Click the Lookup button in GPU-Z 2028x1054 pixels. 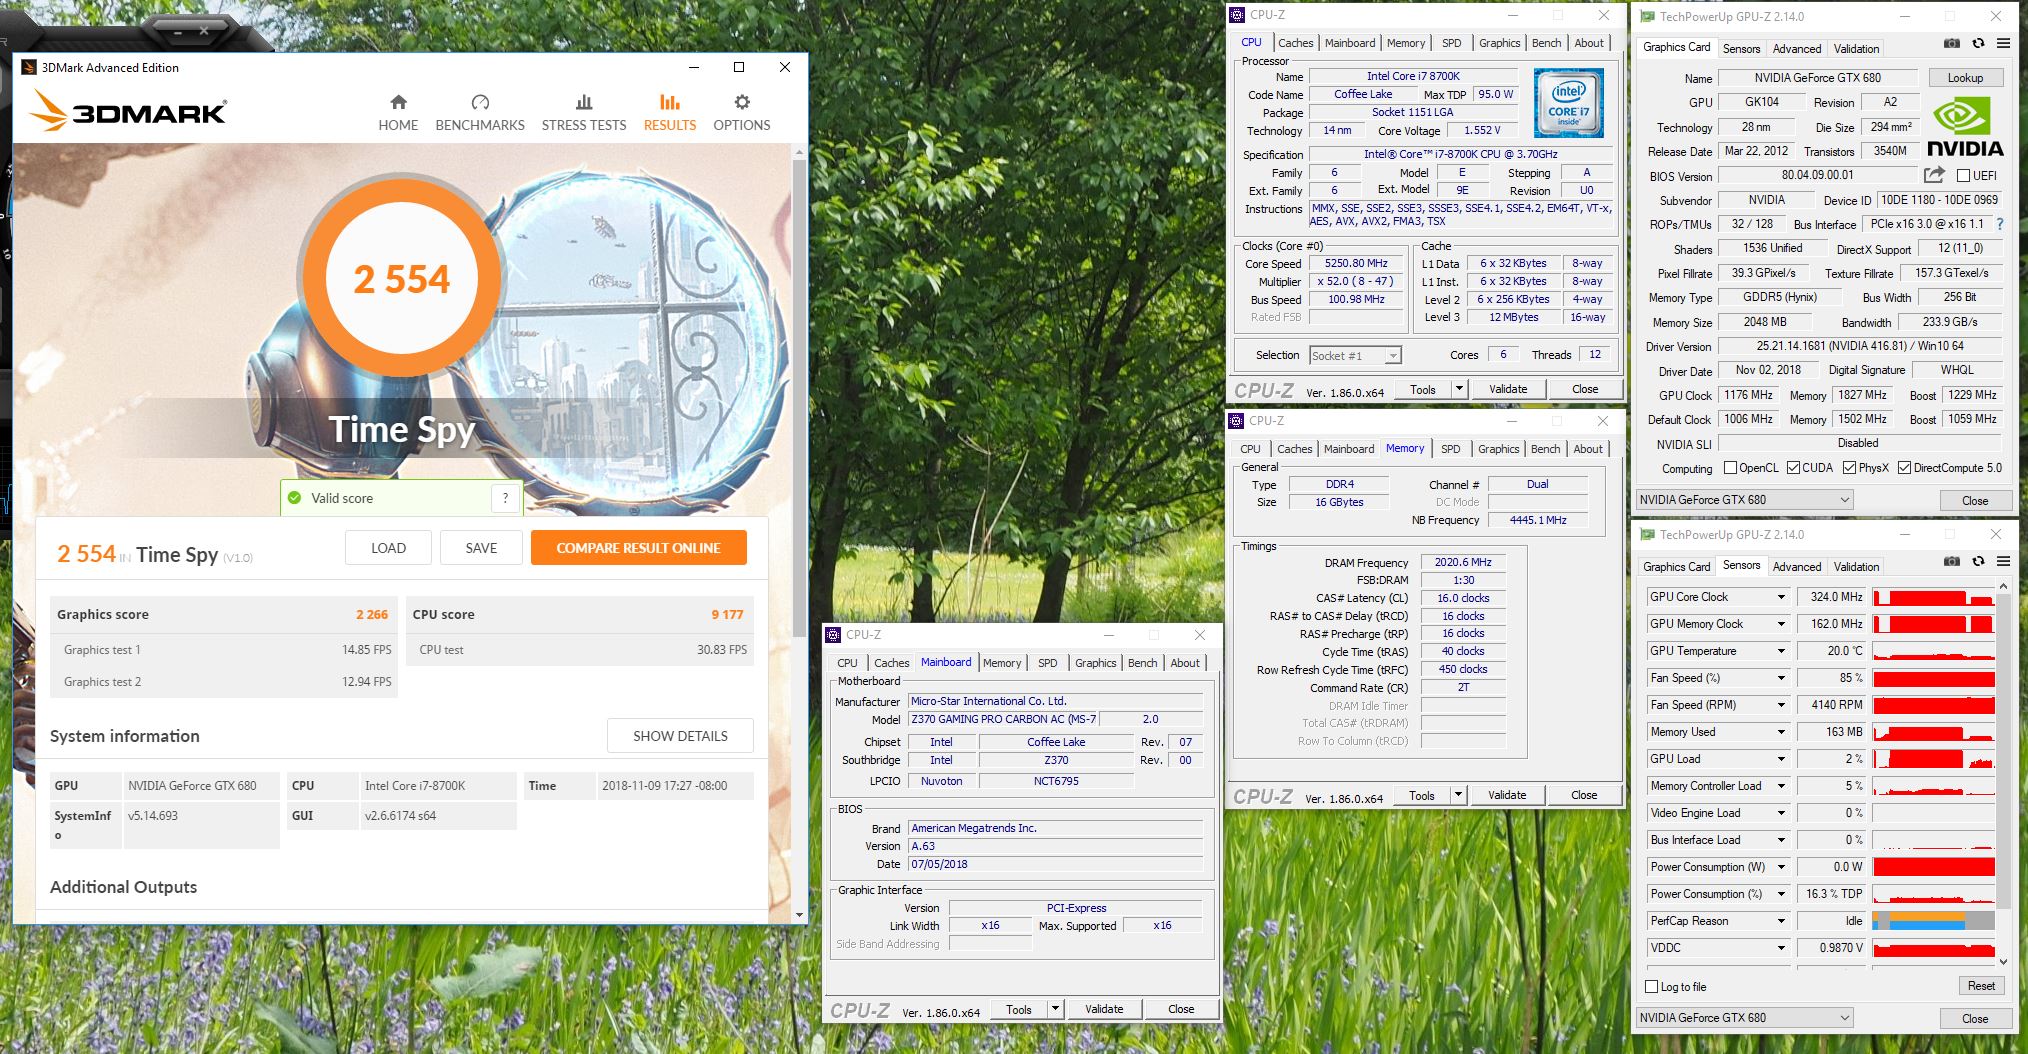[1964, 78]
